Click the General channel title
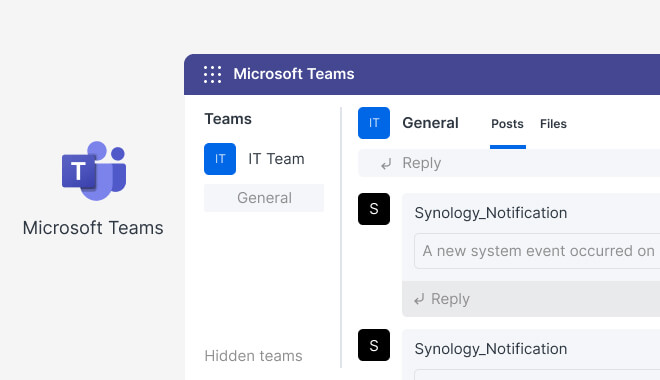This screenshot has height=380, width=660. (430, 123)
